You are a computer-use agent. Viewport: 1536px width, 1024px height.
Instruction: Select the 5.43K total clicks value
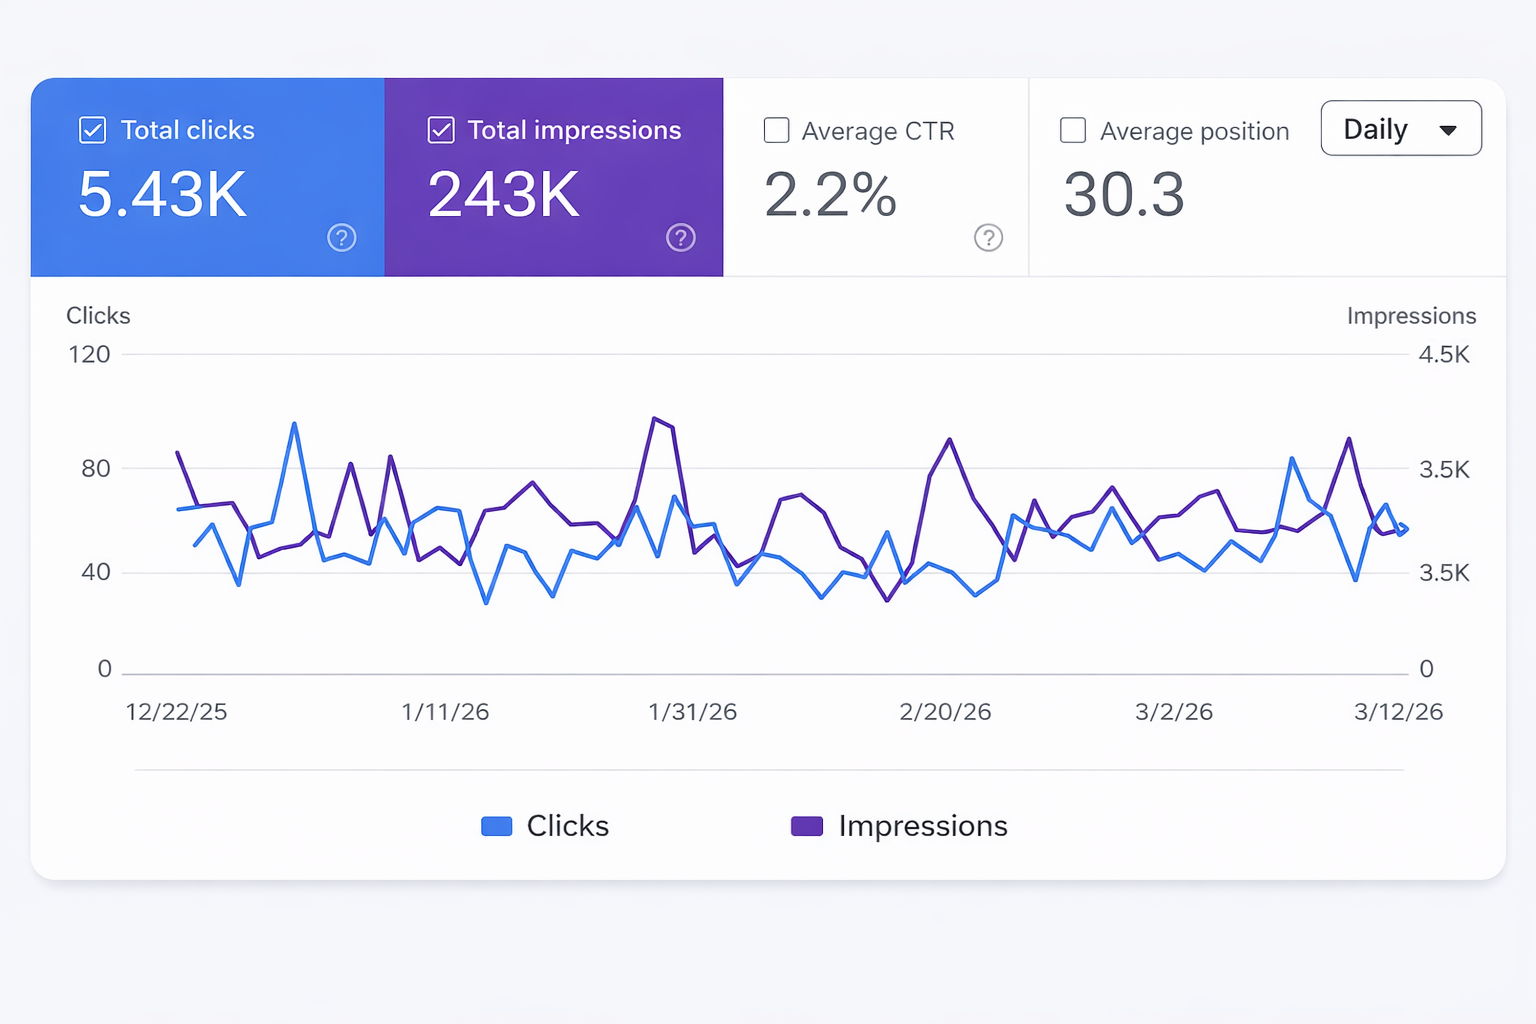click(163, 194)
